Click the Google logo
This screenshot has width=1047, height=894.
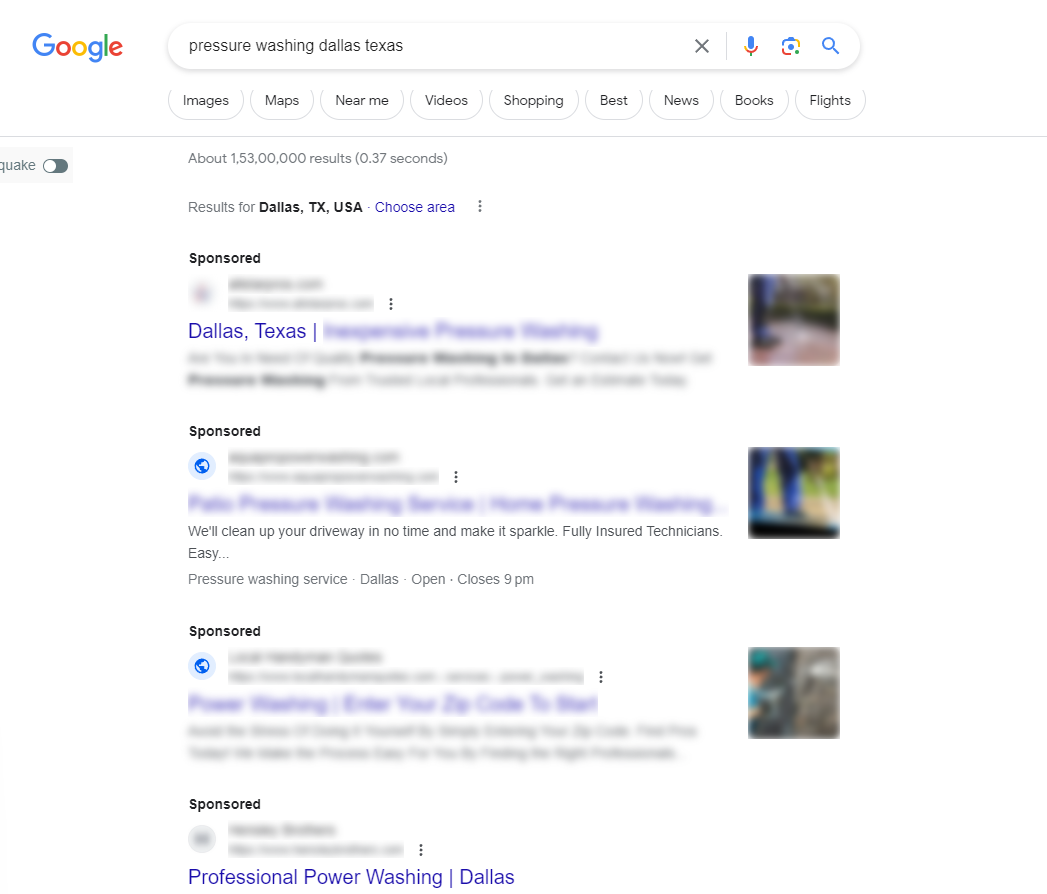point(77,47)
